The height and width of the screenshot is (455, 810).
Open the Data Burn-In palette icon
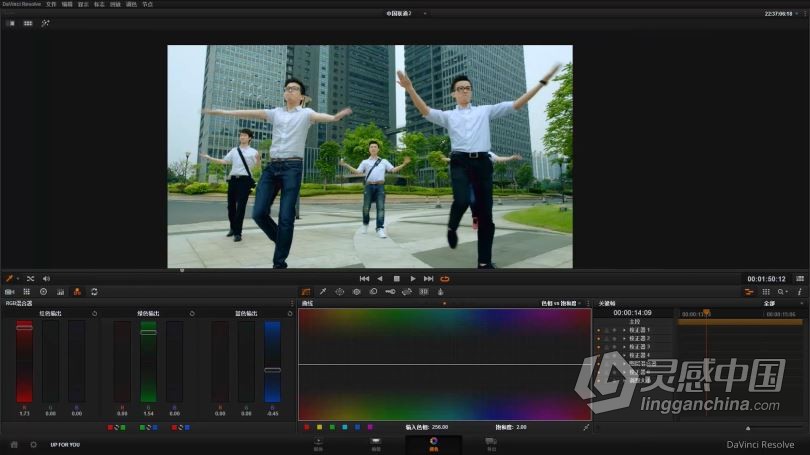[441, 292]
